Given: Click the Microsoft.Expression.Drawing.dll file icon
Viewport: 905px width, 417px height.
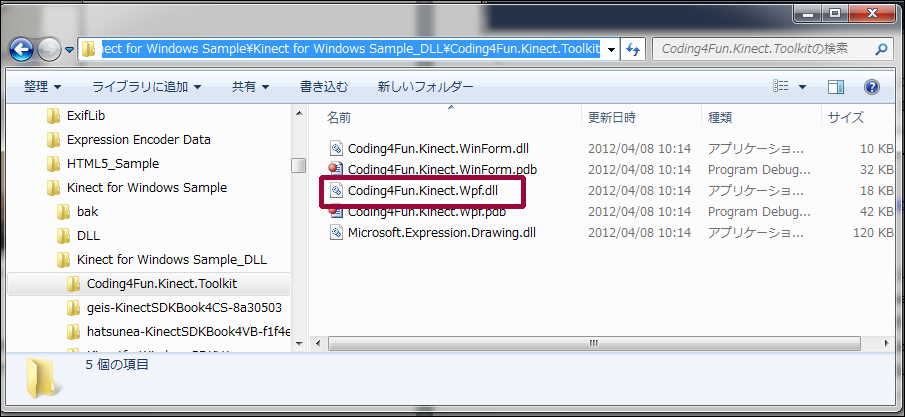Looking at the screenshot, I should click(x=336, y=233).
